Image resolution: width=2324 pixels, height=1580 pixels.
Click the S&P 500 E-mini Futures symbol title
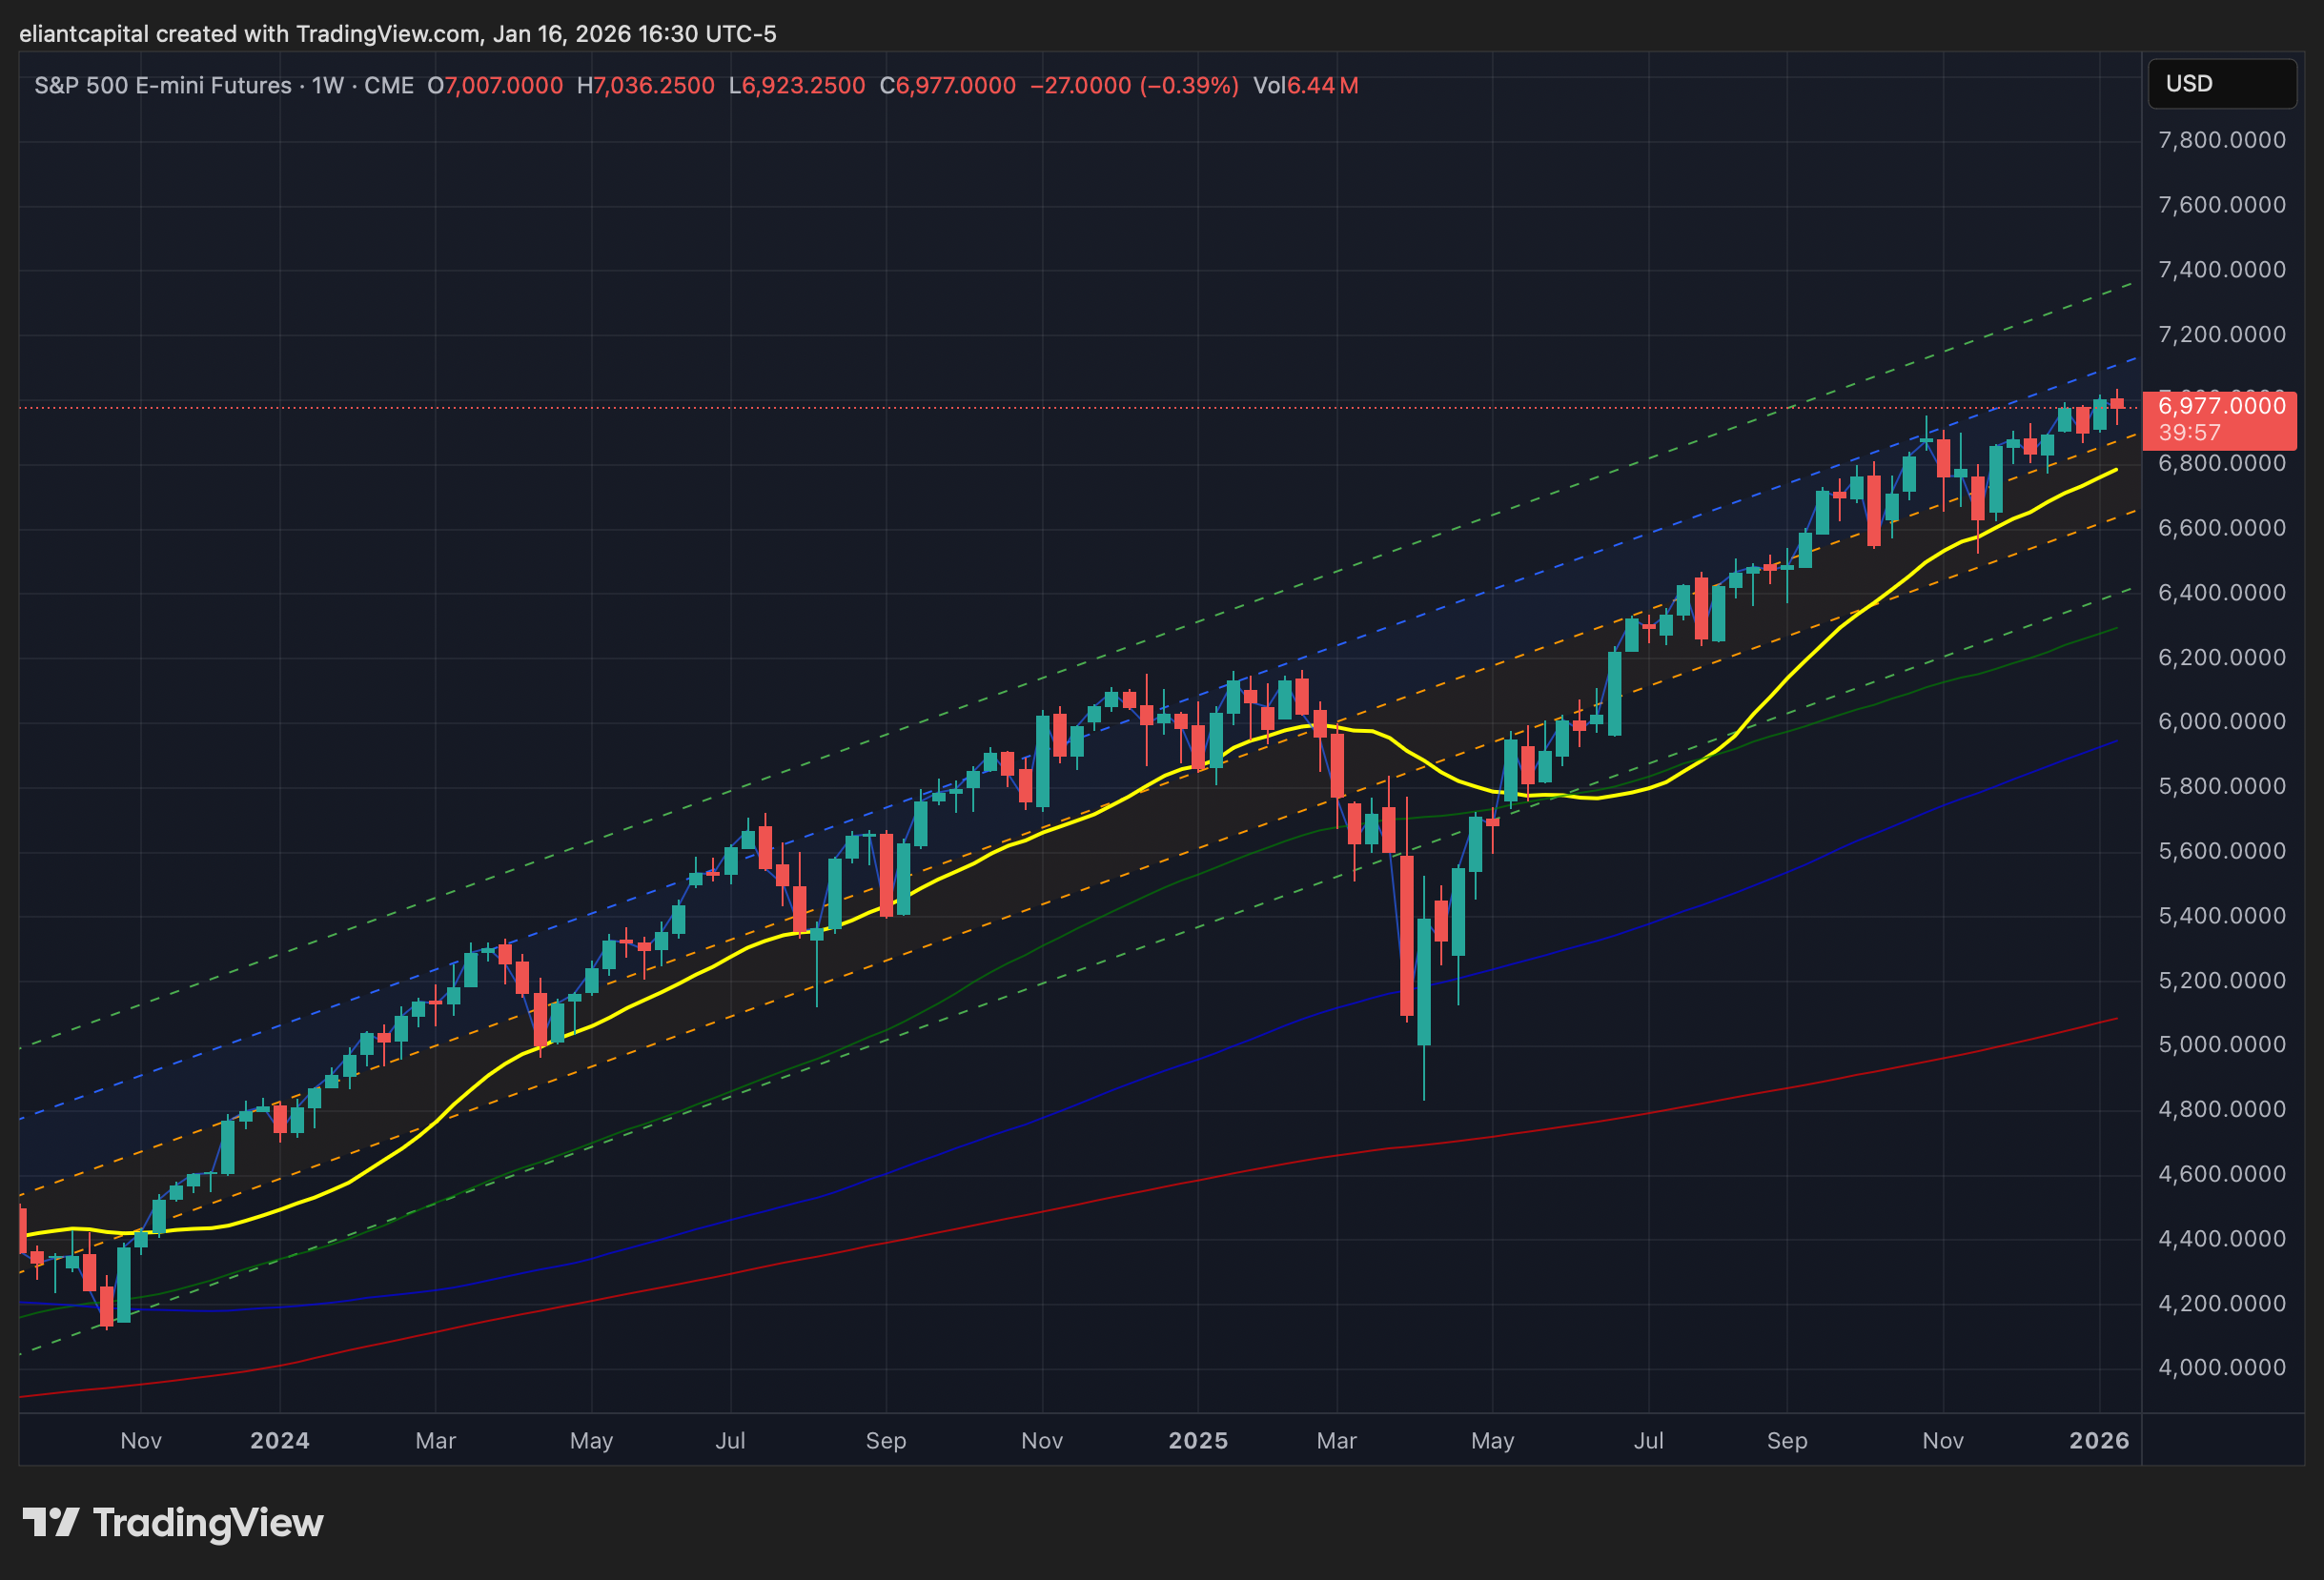(x=163, y=86)
